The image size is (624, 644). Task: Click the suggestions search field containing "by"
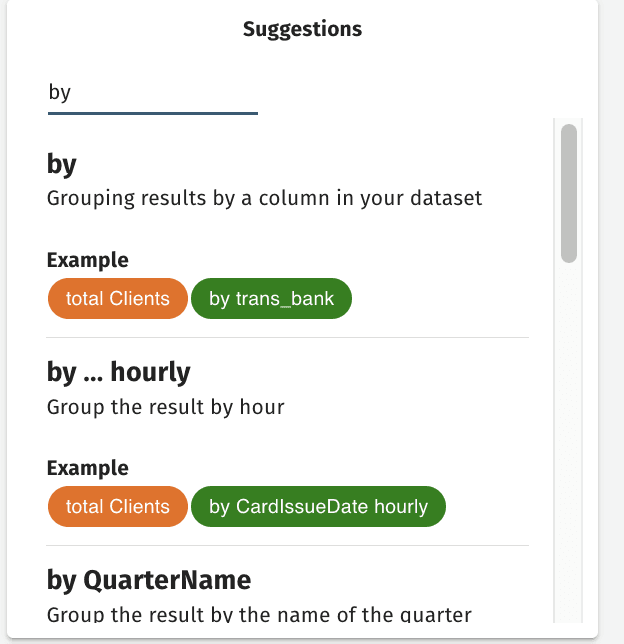(152, 93)
